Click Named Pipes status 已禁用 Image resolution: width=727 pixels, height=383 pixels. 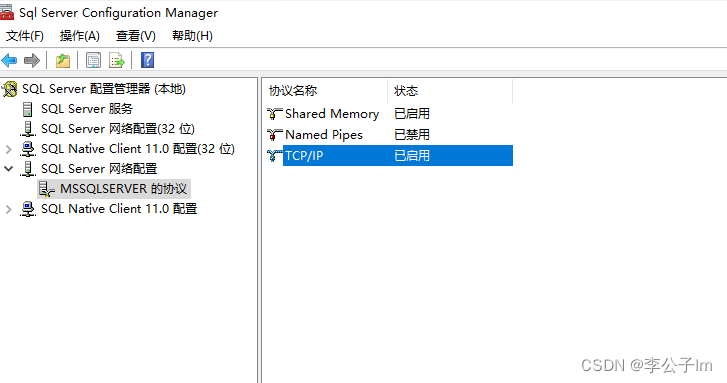click(x=412, y=134)
